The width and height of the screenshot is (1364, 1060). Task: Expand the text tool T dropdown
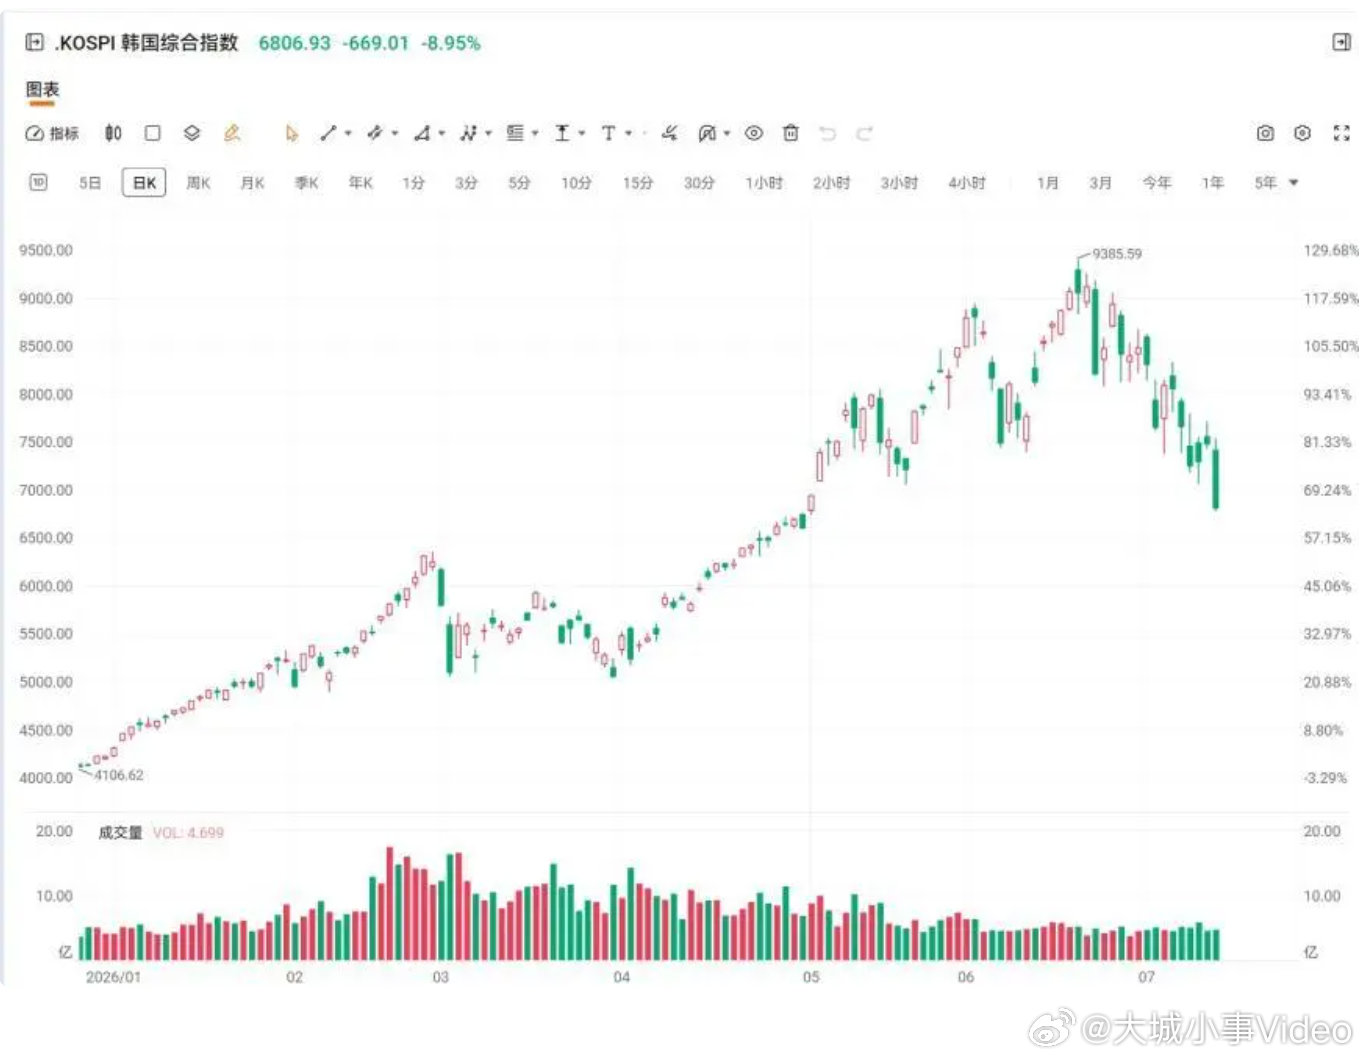(x=628, y=133)
